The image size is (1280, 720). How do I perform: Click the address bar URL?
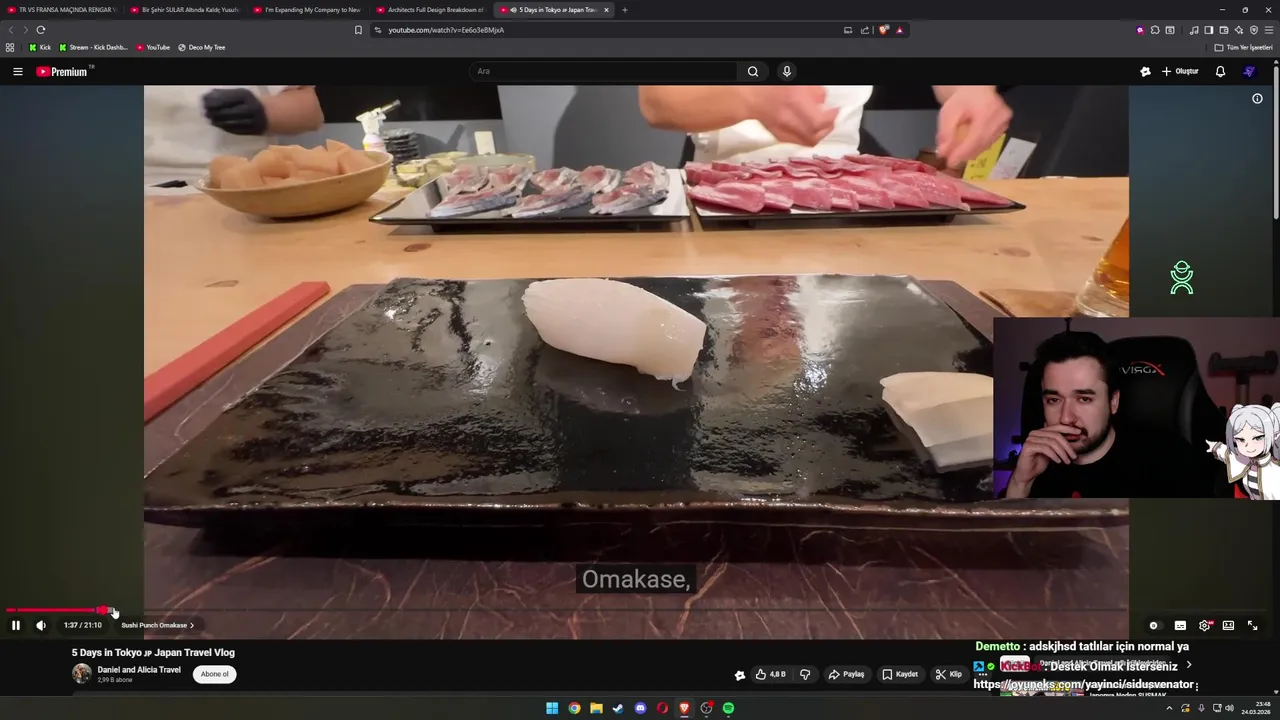tap(446, 30)
